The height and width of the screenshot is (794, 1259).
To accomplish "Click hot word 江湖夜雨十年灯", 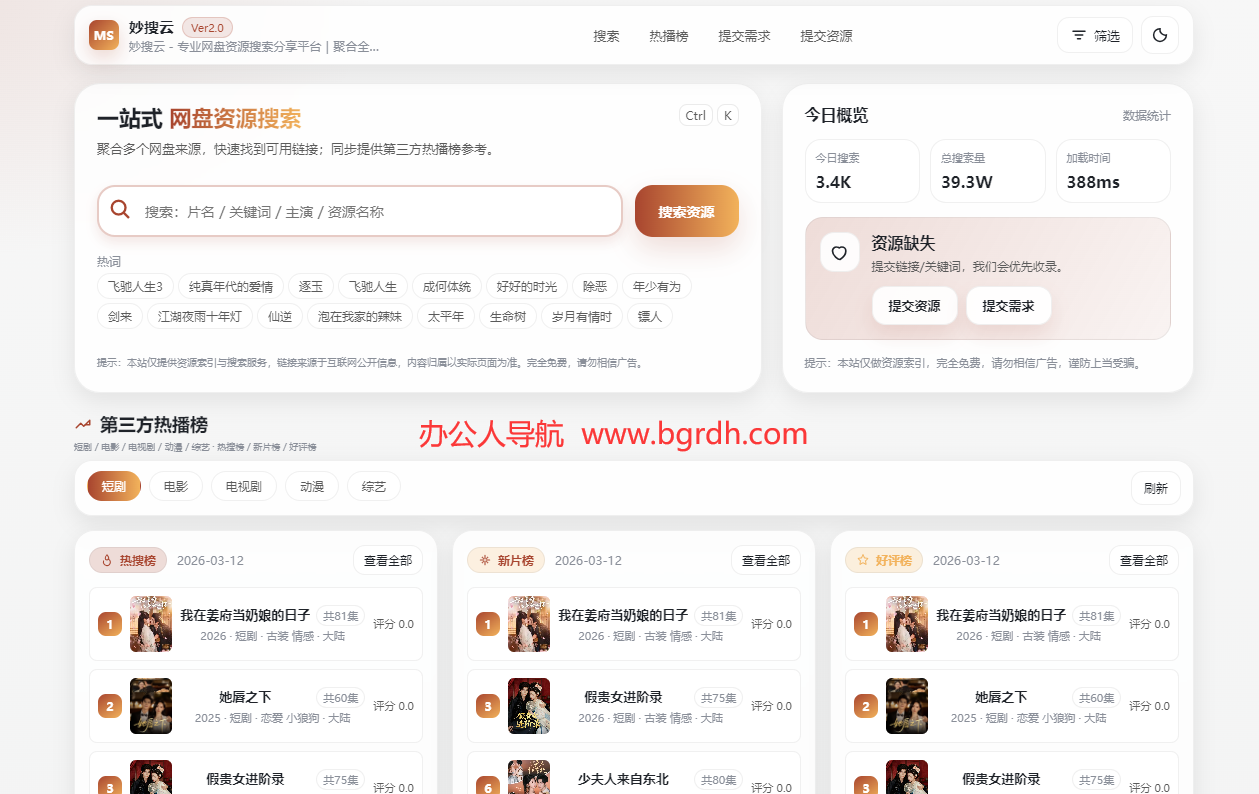I will click(x=200, y=317).
